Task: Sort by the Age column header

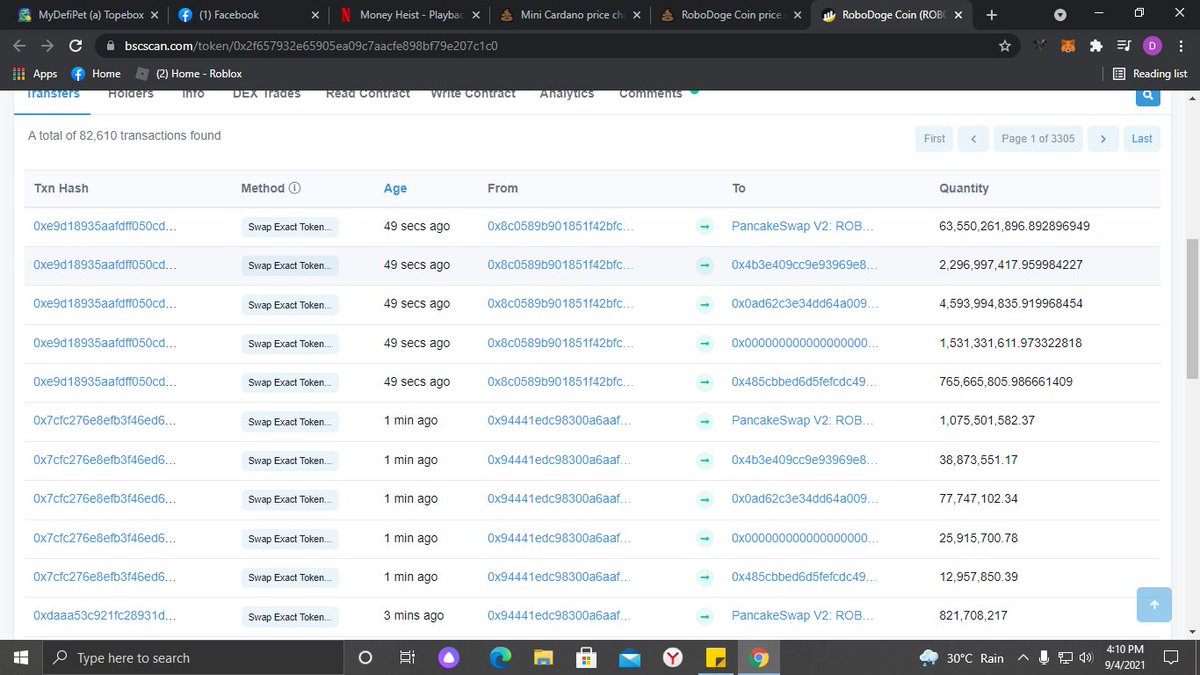Action: [x=395, y=188]
